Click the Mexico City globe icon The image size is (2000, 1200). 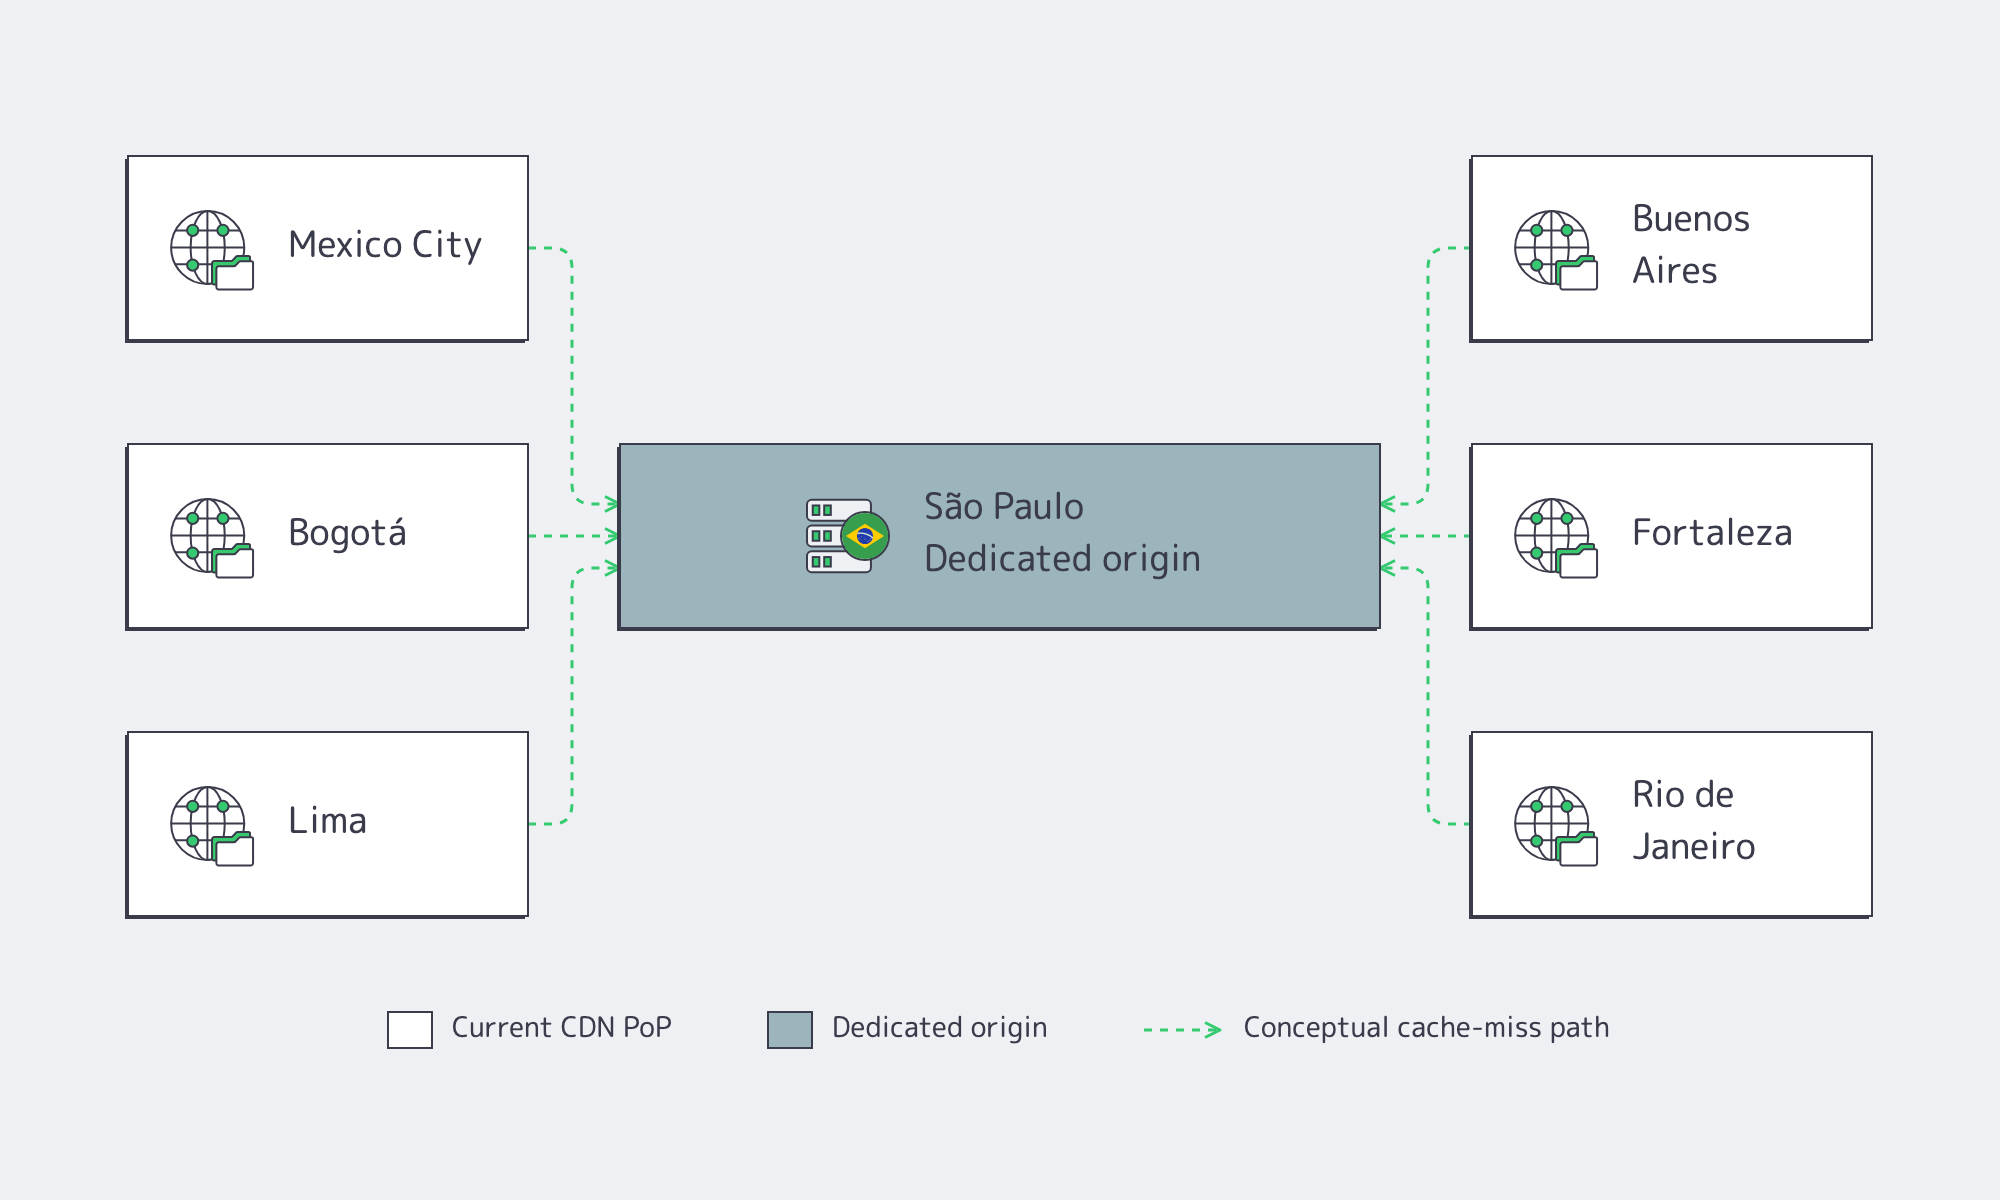pyautogui.click(x=212, y=250)
